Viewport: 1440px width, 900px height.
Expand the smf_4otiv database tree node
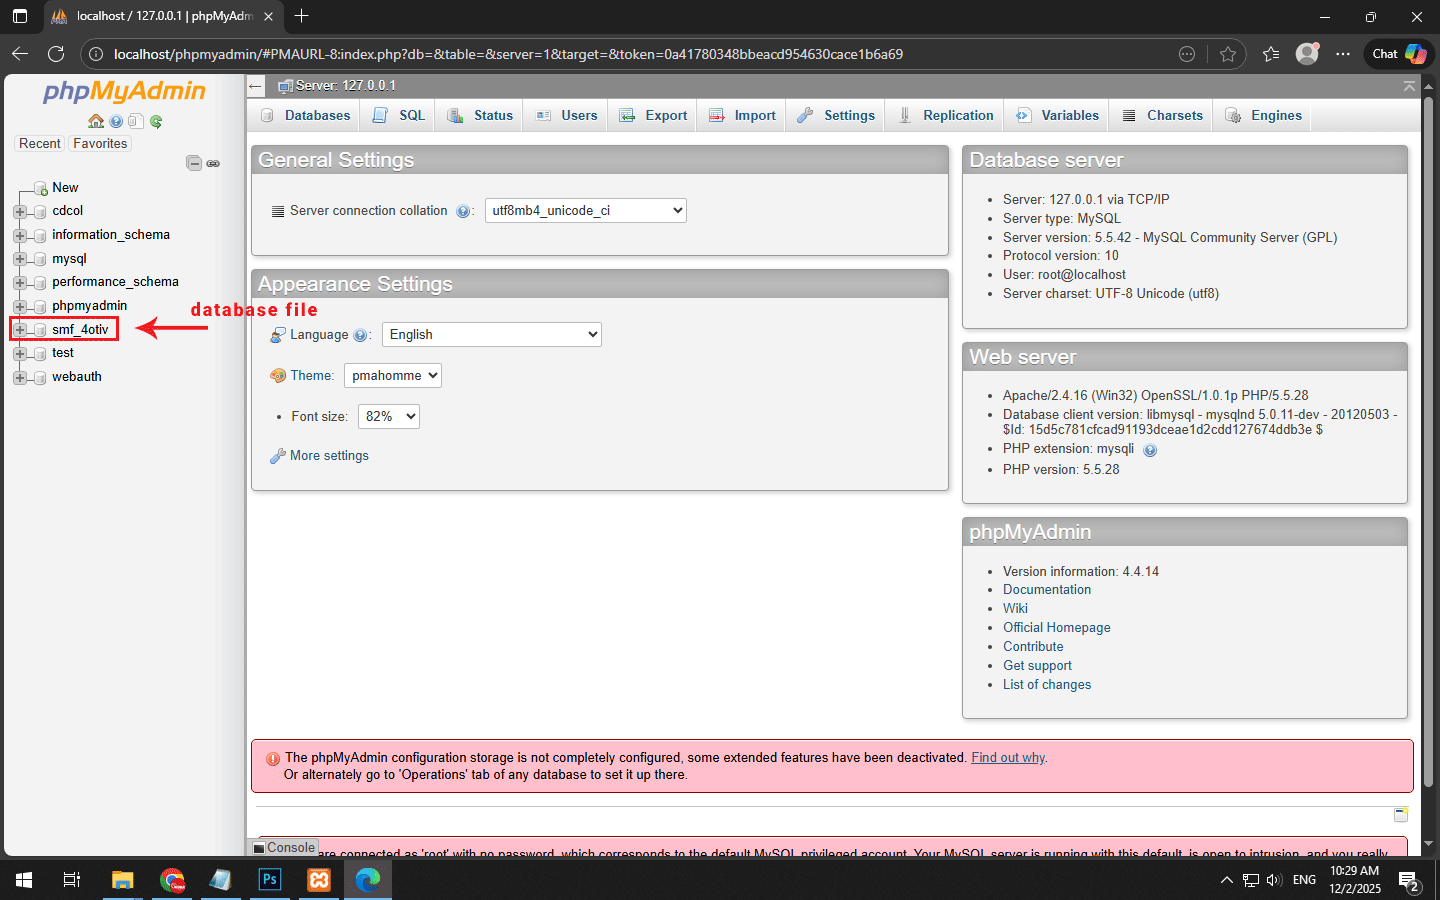pos(20,329)
